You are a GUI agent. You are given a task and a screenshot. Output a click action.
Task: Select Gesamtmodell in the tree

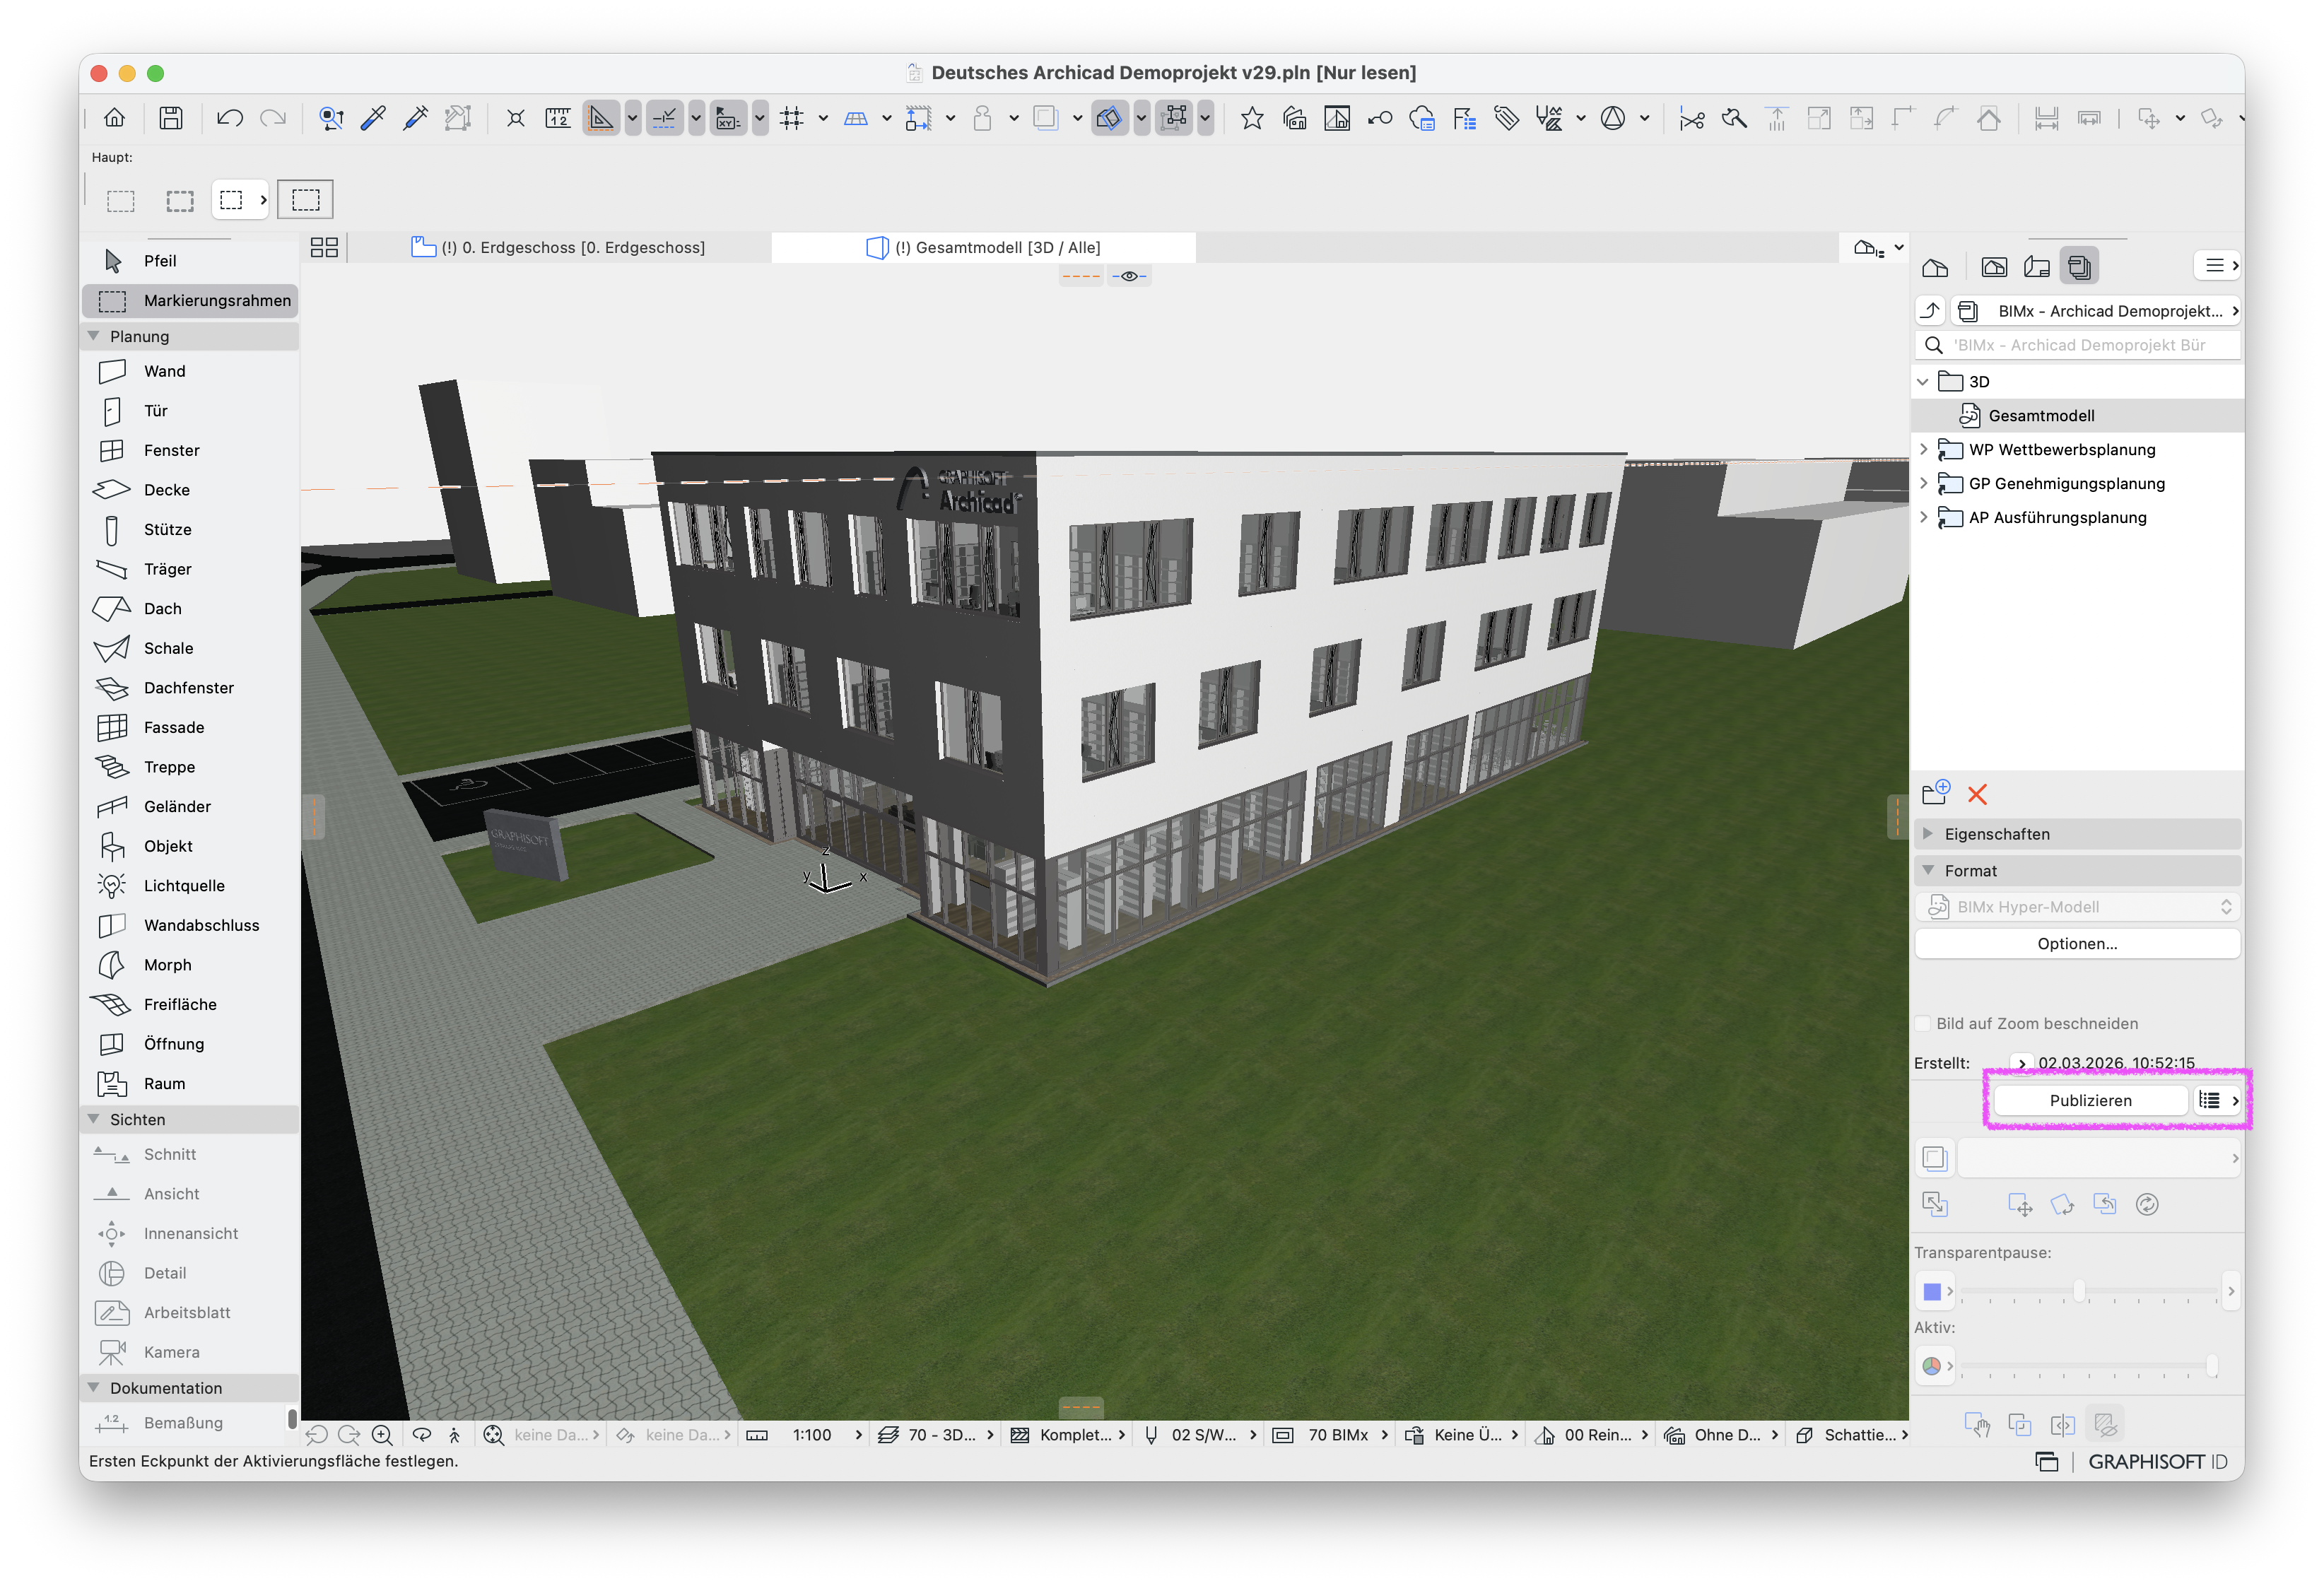click(x=2077, y=416)
